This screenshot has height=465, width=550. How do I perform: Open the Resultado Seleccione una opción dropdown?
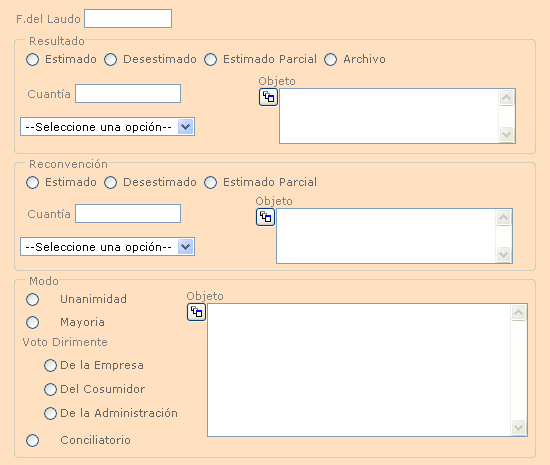107,127
